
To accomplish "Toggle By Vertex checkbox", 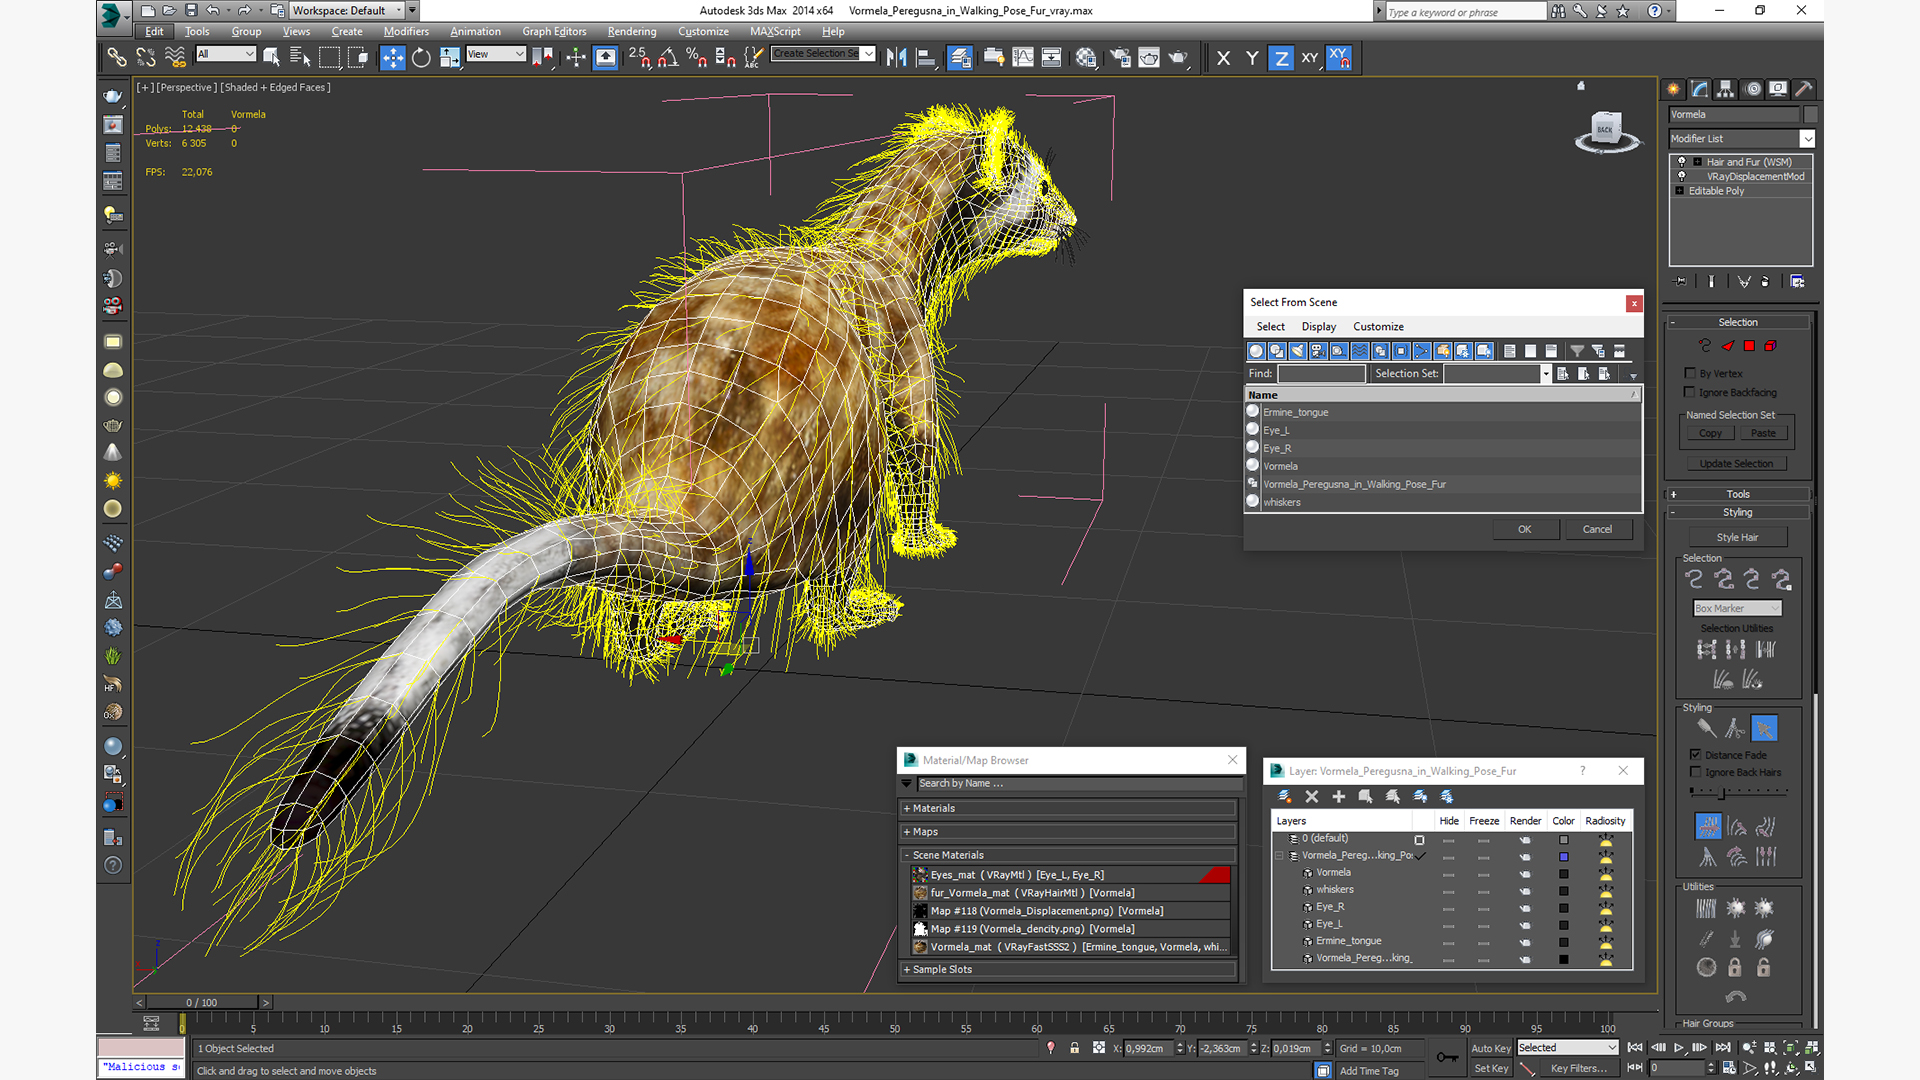I will pos(1690,373).
